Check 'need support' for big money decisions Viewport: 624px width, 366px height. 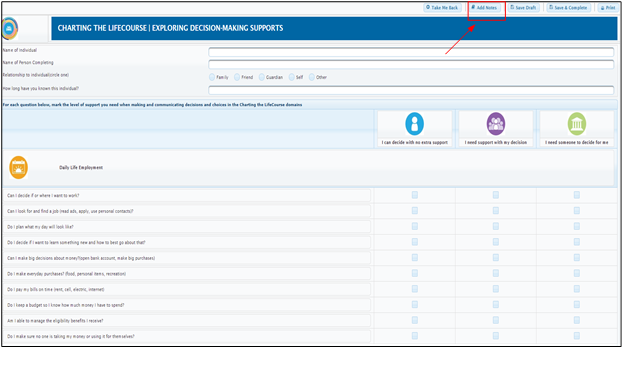tap(496, 257)
